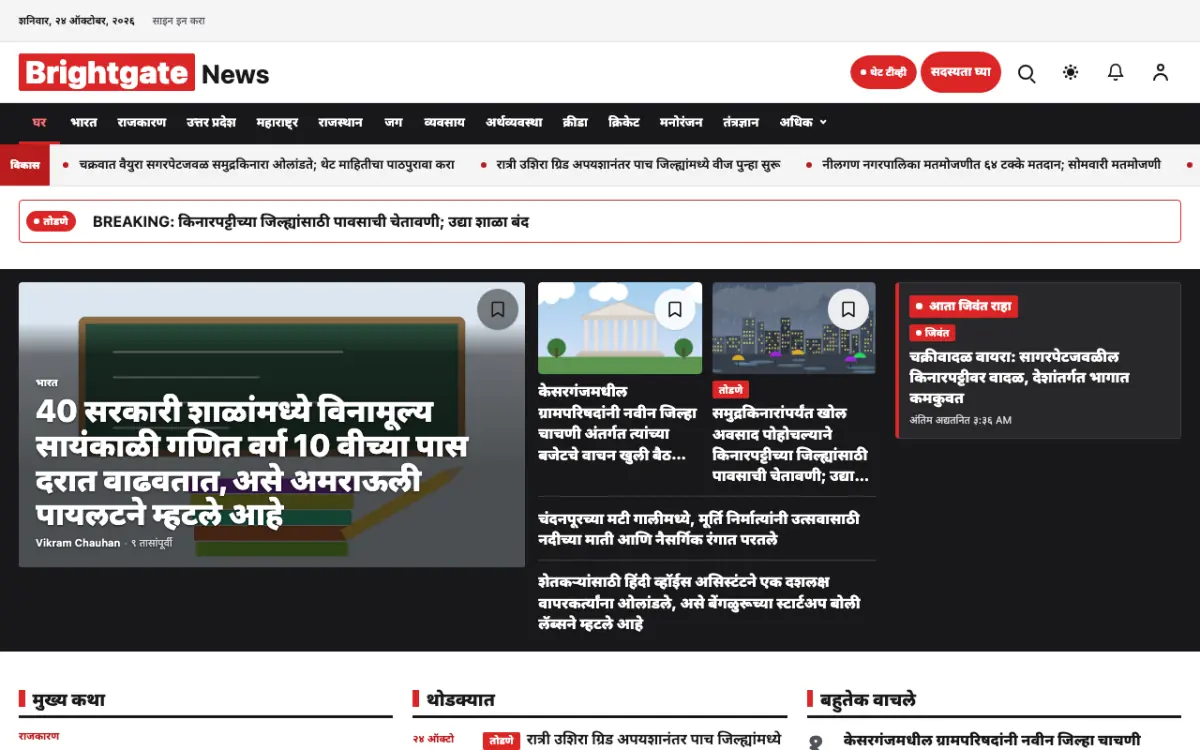This screenshot has width=1200, height=750.
Task: Open the अर्थव्यवस्था navigation item
Action: (514, 122)
